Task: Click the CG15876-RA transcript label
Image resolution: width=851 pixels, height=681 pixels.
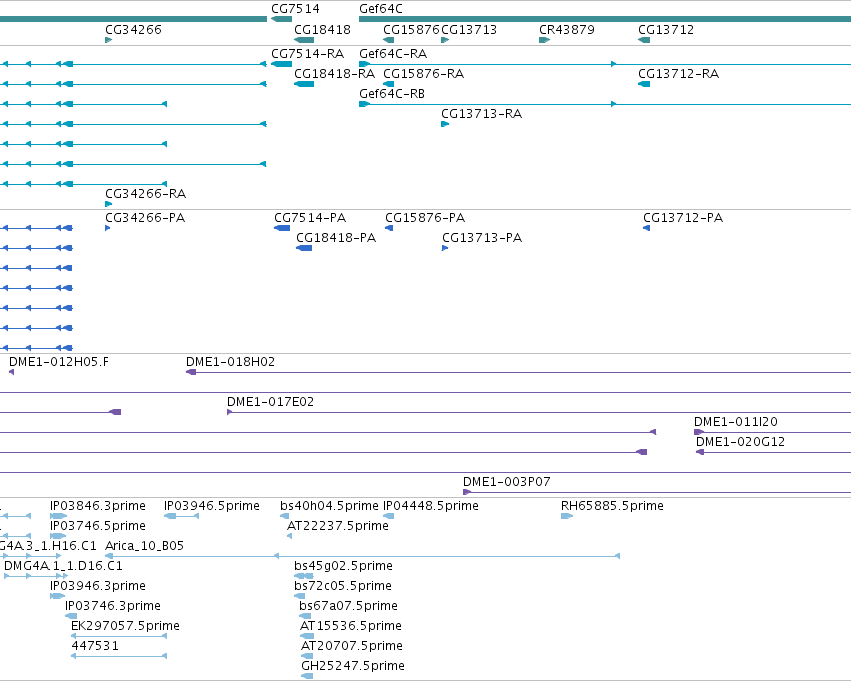Action: pos(423,74)
